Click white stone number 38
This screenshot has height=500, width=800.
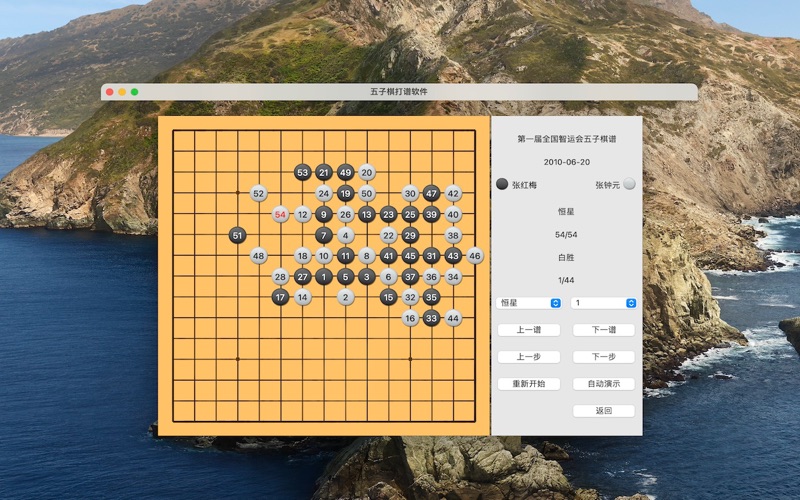pyautogui.click(x=453, y=235)
